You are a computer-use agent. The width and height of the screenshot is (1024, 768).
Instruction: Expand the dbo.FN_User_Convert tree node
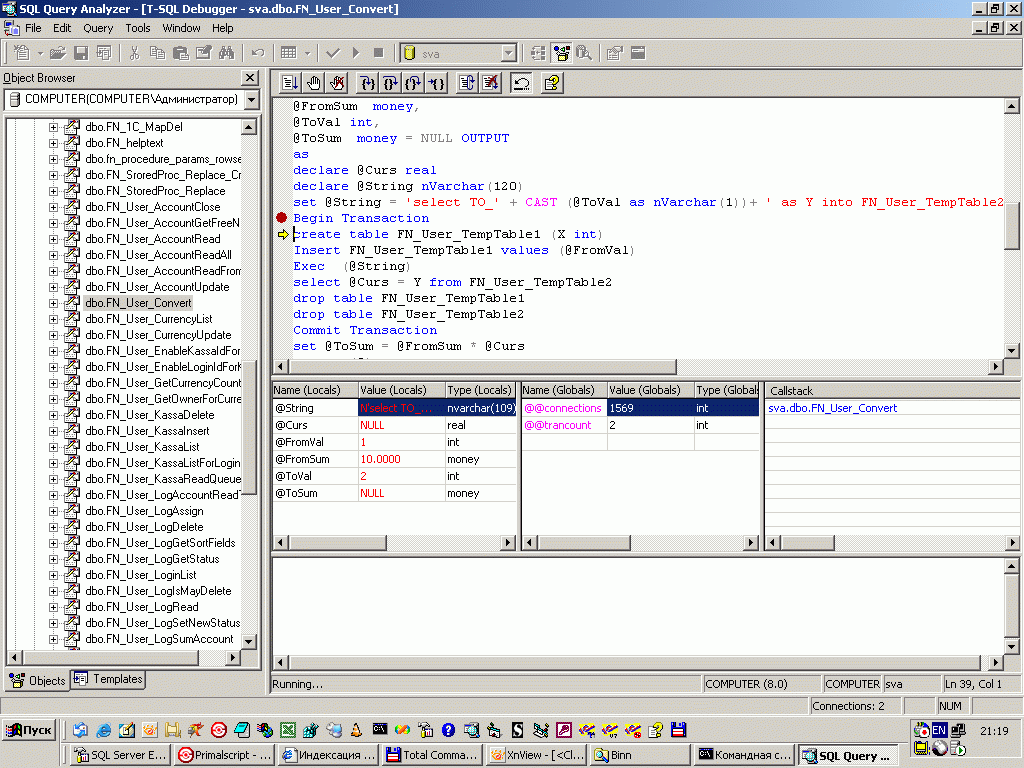(x=54, y=303)
